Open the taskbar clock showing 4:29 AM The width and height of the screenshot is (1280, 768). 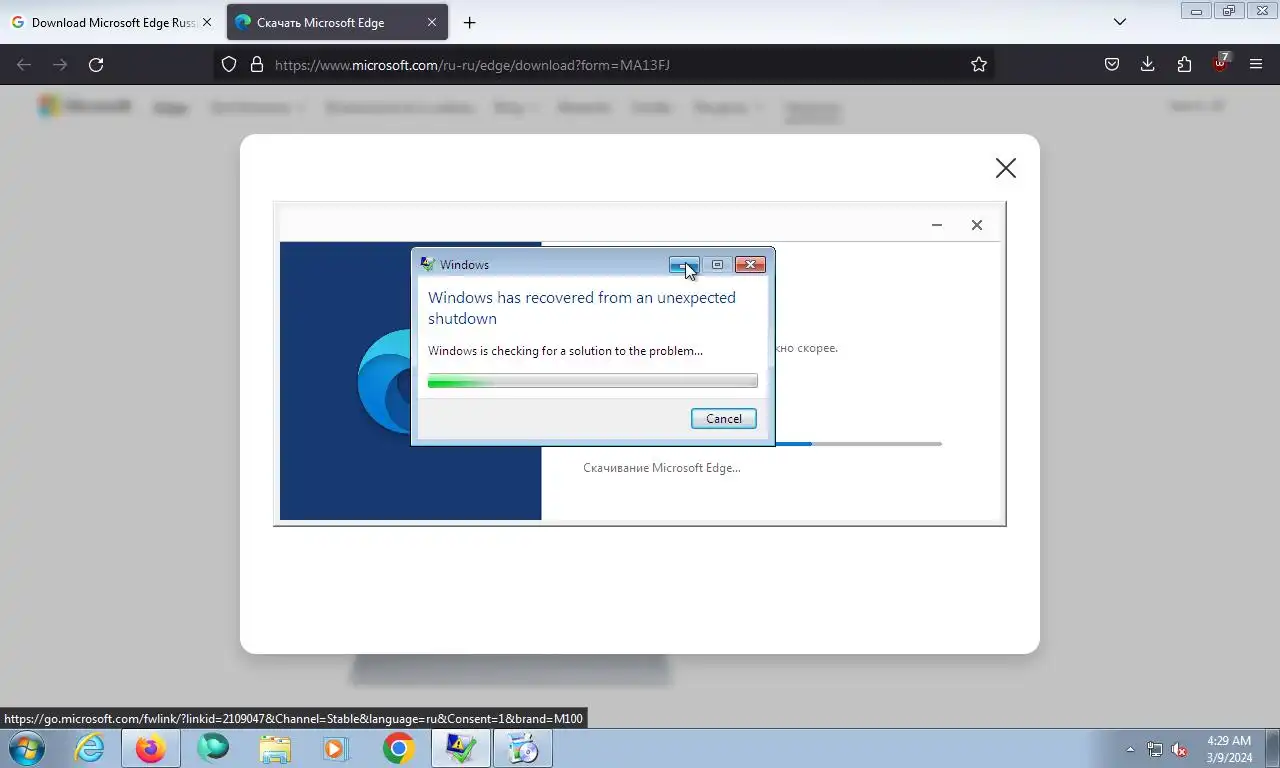1228,749
